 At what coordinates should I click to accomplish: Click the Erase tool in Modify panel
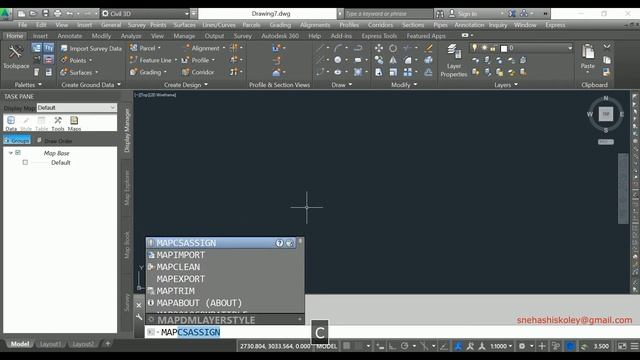point(428,48)
